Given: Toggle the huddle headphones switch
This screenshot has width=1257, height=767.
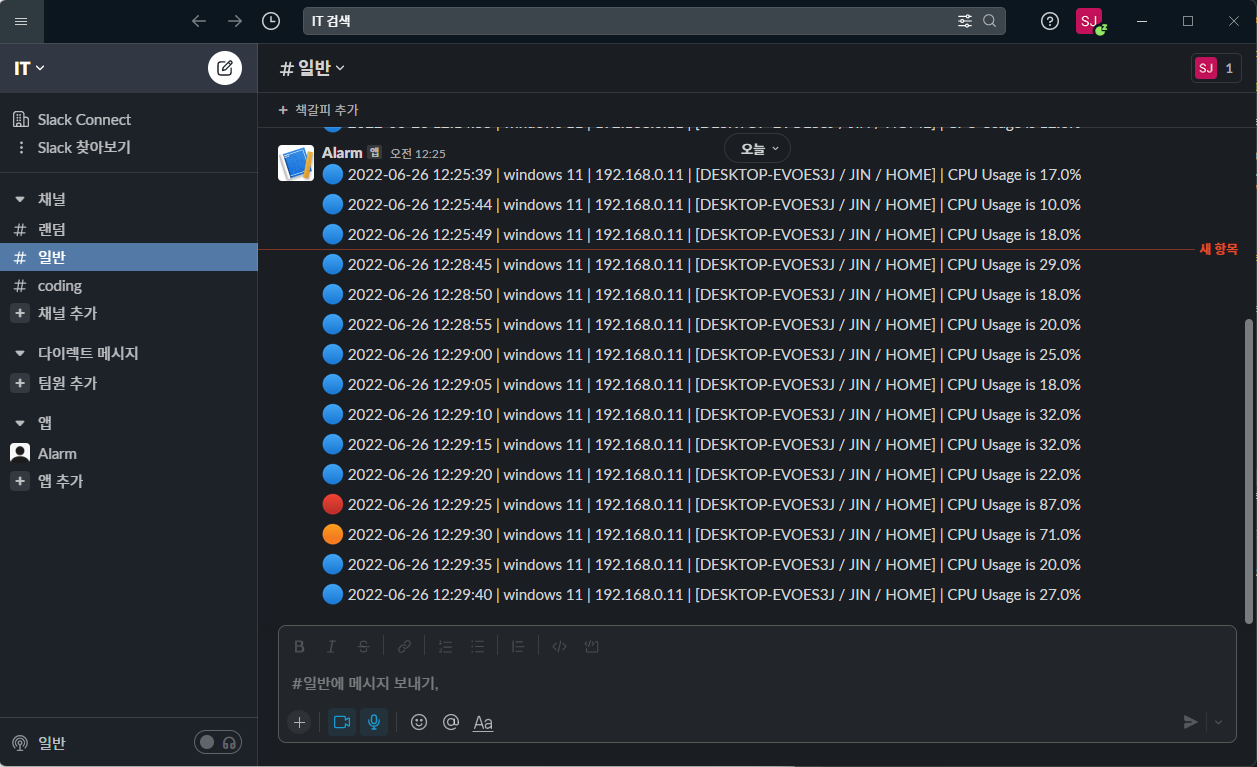Looking at the screenshot, I should point(218,742).
